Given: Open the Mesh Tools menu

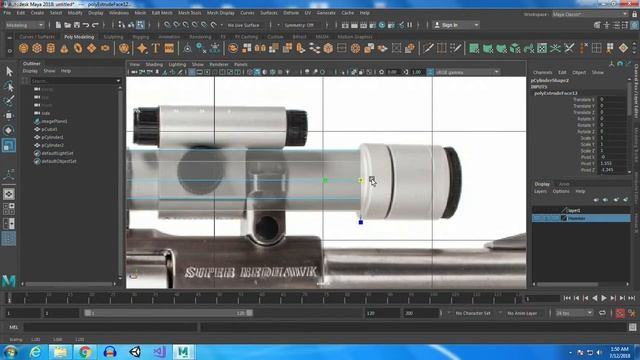Looking at the screenshot, I should click(189, 13).
